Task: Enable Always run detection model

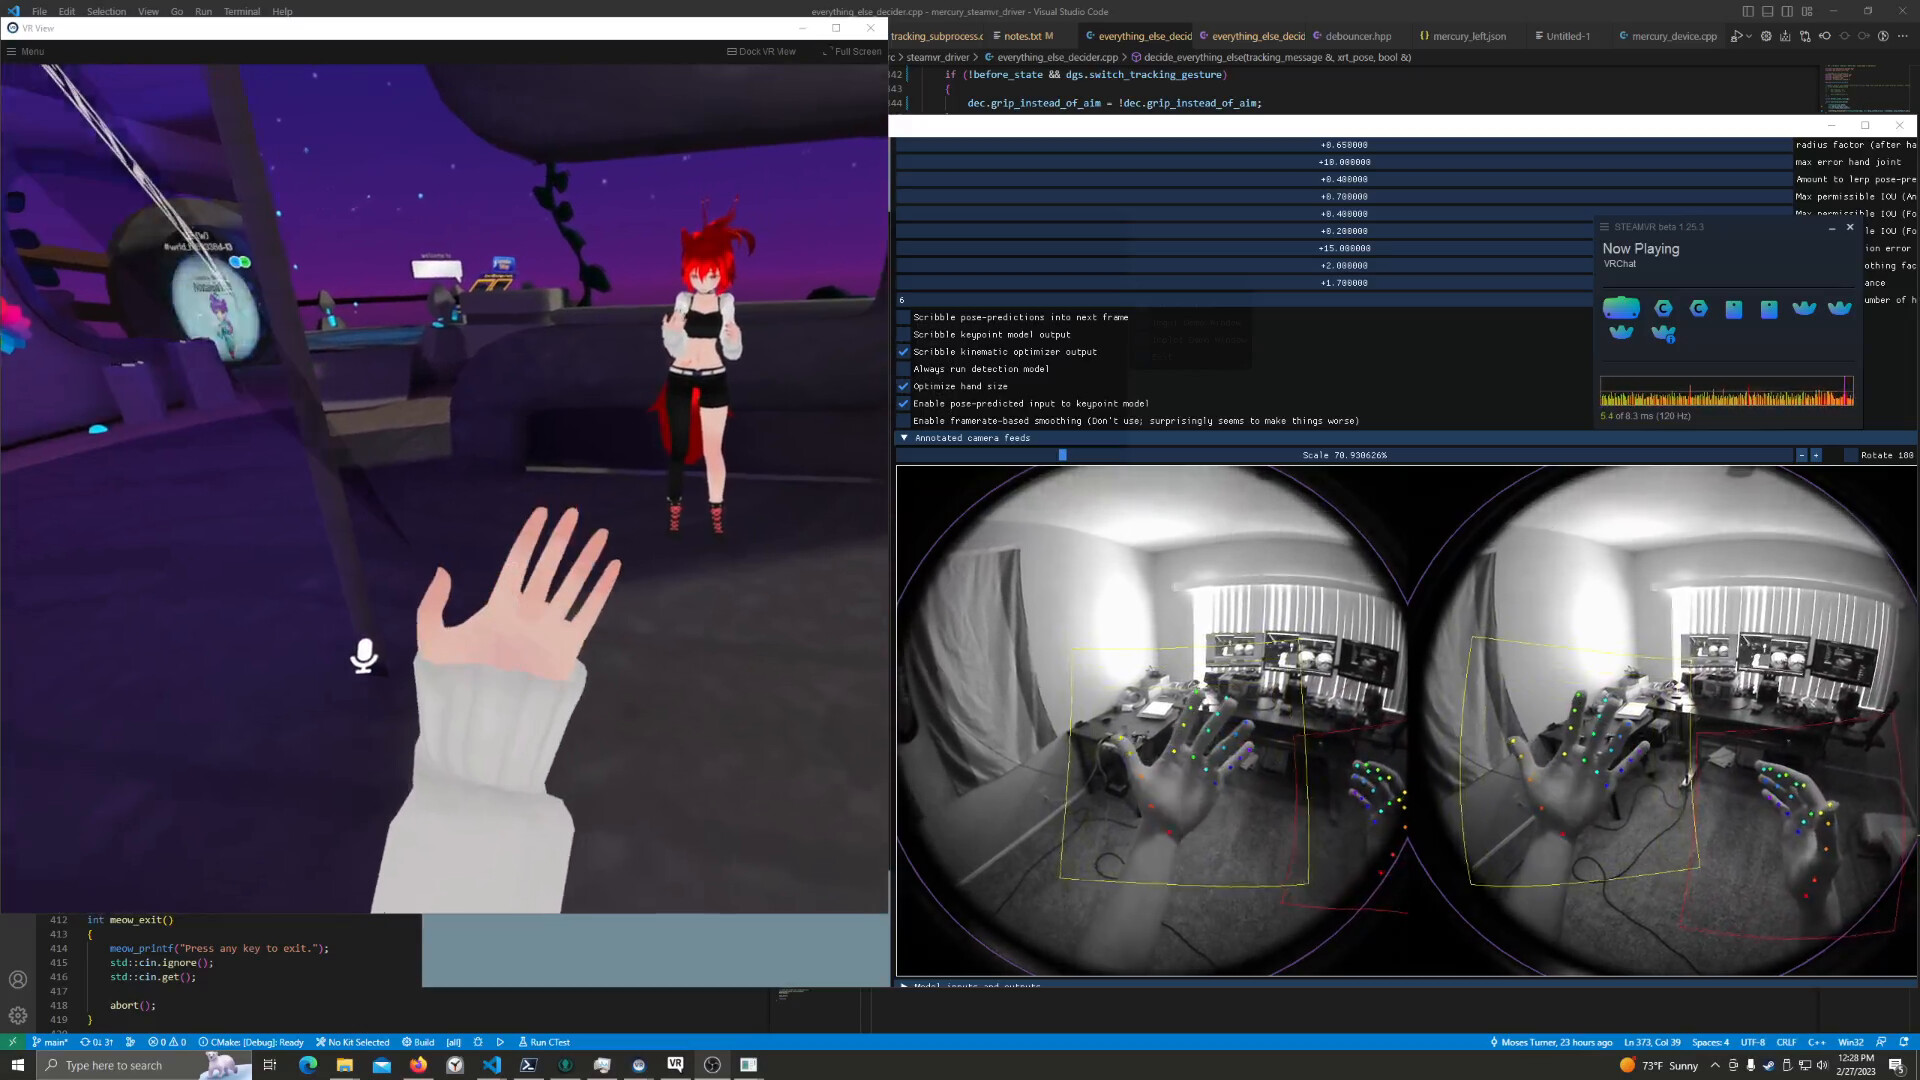Action: pyautogui.click(x=904, y=369)
